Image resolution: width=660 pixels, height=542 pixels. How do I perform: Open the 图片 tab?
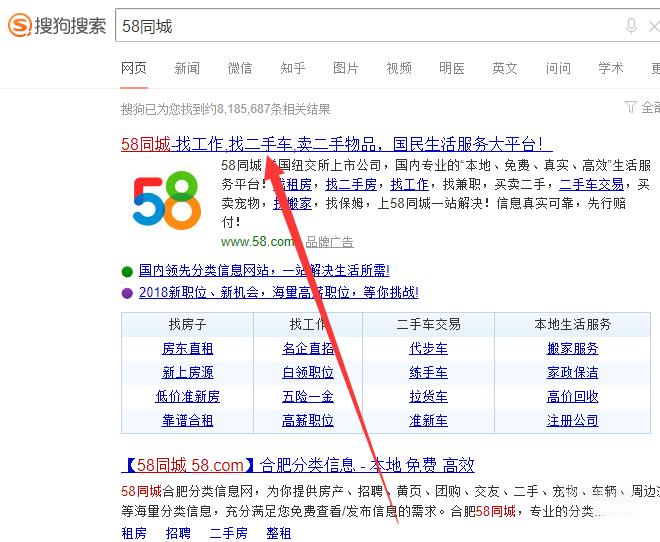[346, 68]
